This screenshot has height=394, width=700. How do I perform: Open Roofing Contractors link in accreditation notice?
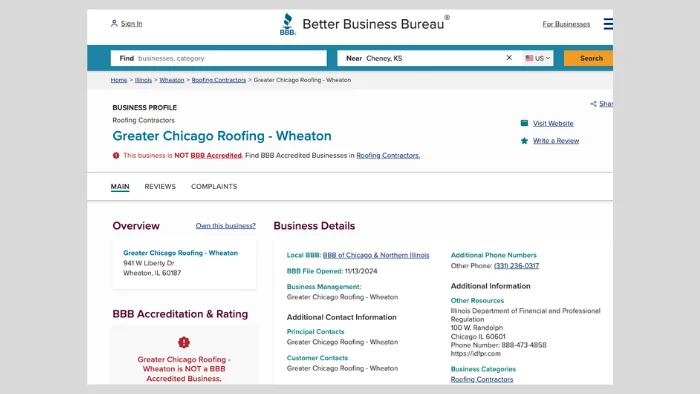coord(388,155)
